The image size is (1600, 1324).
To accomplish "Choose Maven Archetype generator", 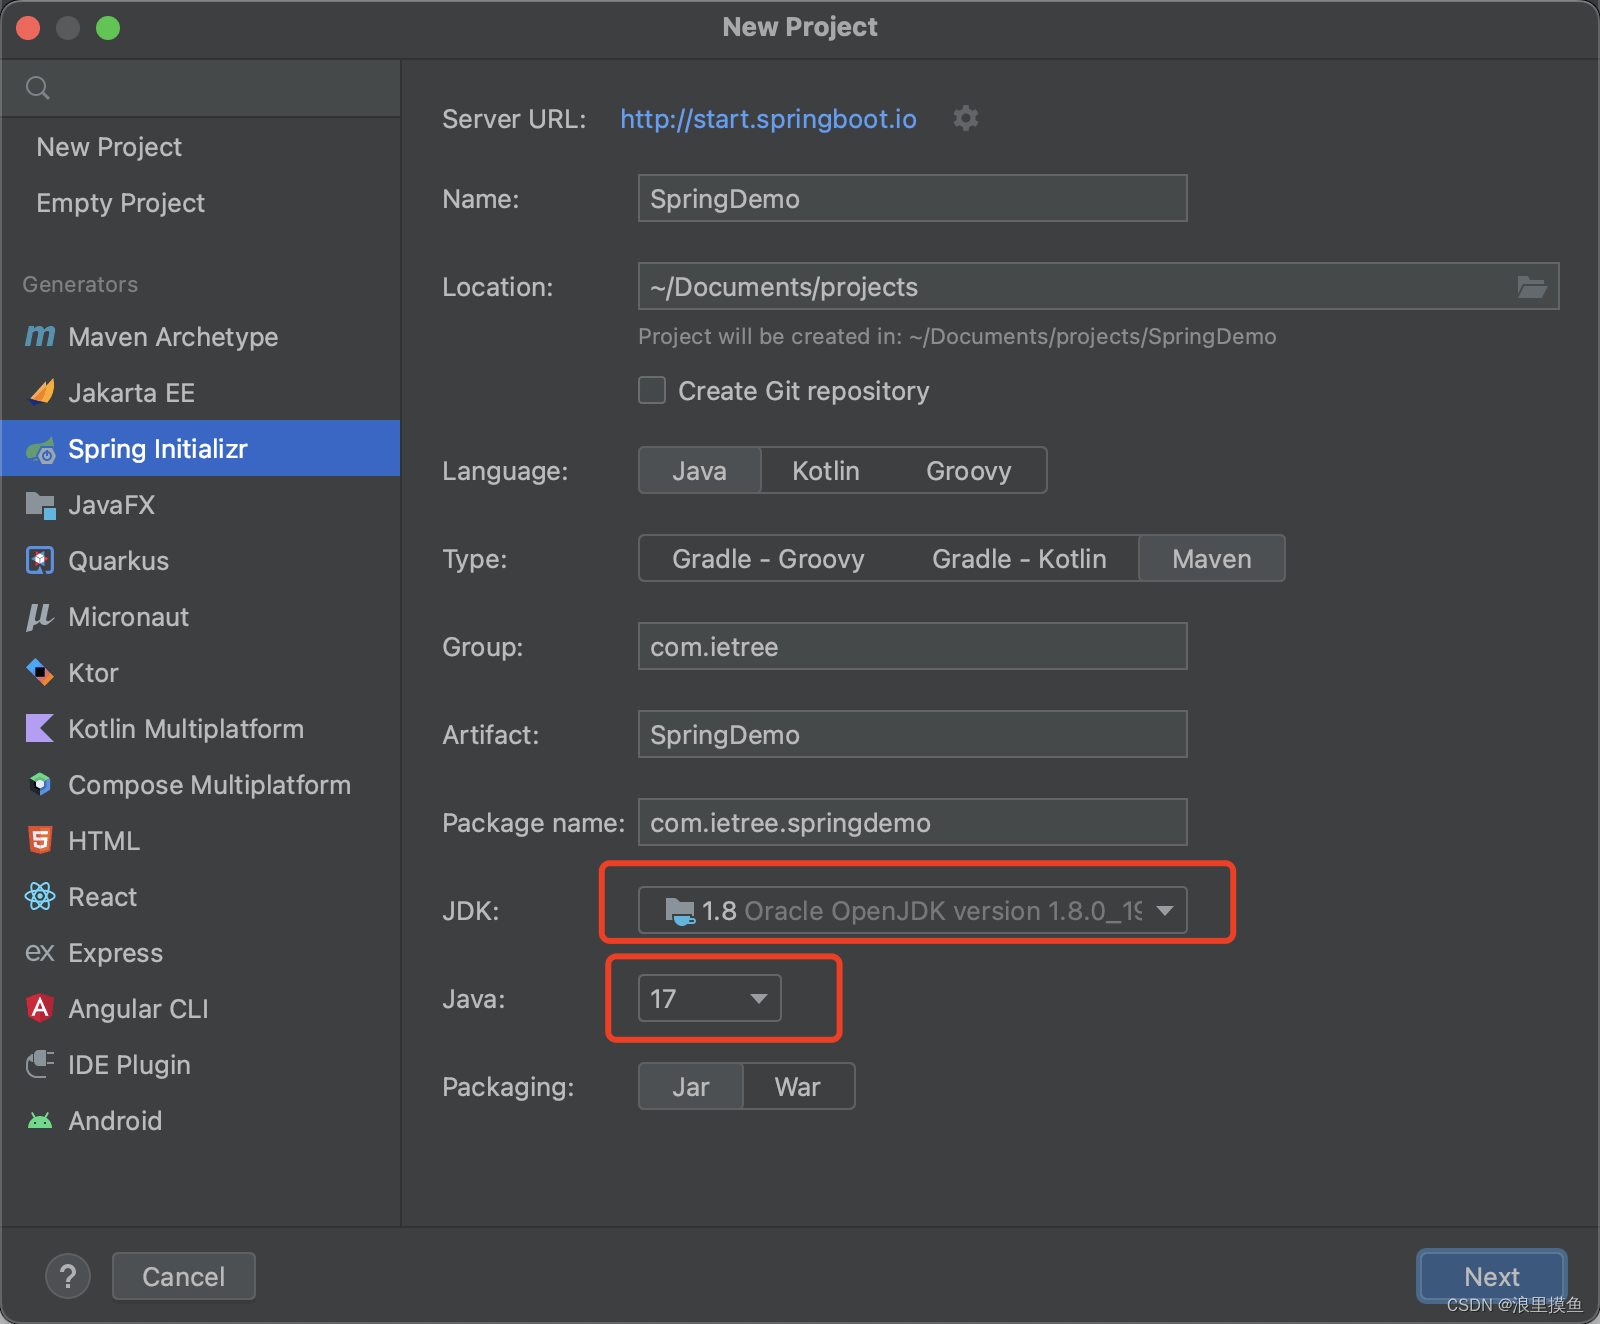I will [173, 337].
